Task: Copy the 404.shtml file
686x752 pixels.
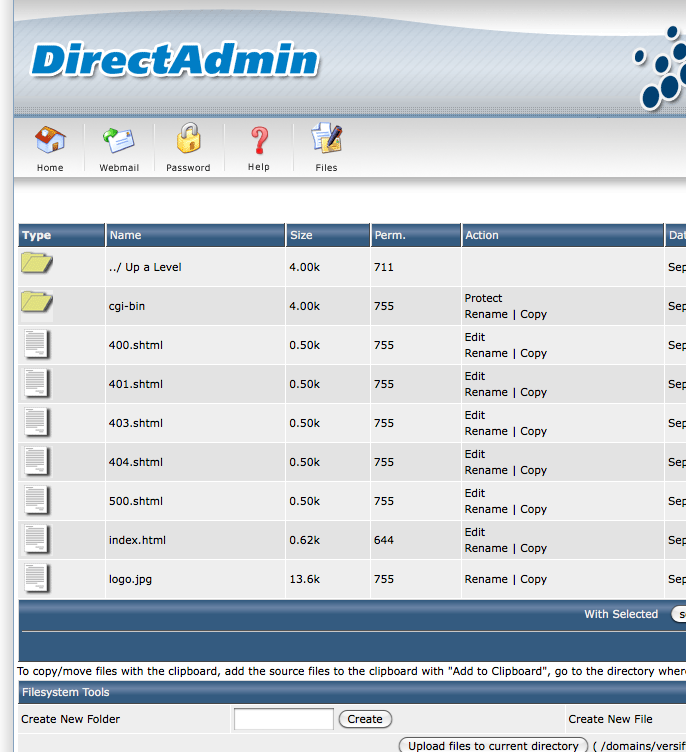Action: [533, 470]
